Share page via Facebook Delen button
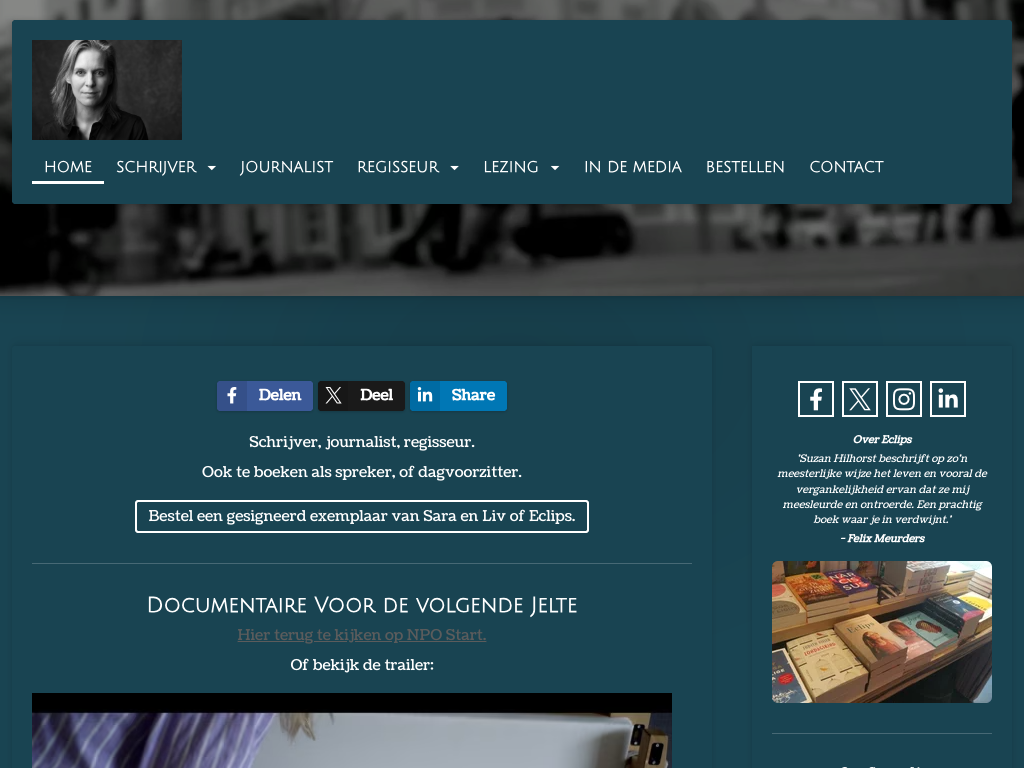This screenshot has height=768, width=1024. tap(265, 396)
